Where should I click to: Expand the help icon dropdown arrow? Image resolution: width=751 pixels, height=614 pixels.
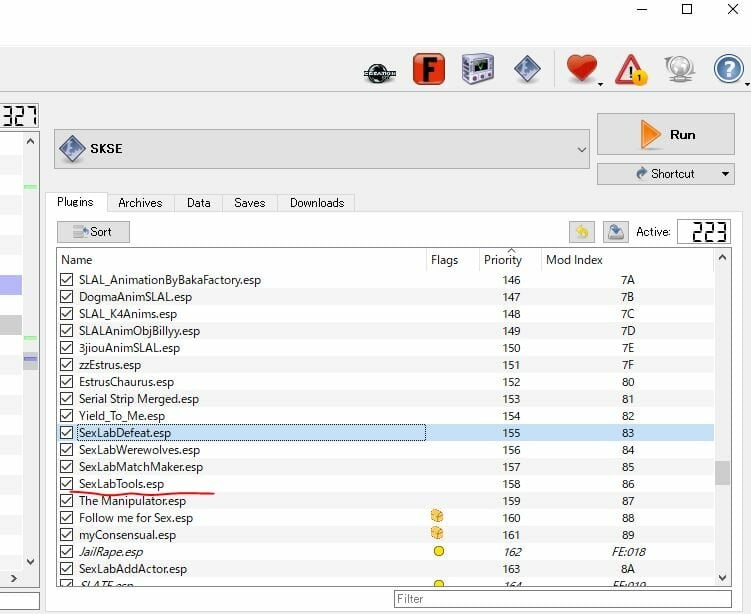pyautogui.click(x=747, y=85)
